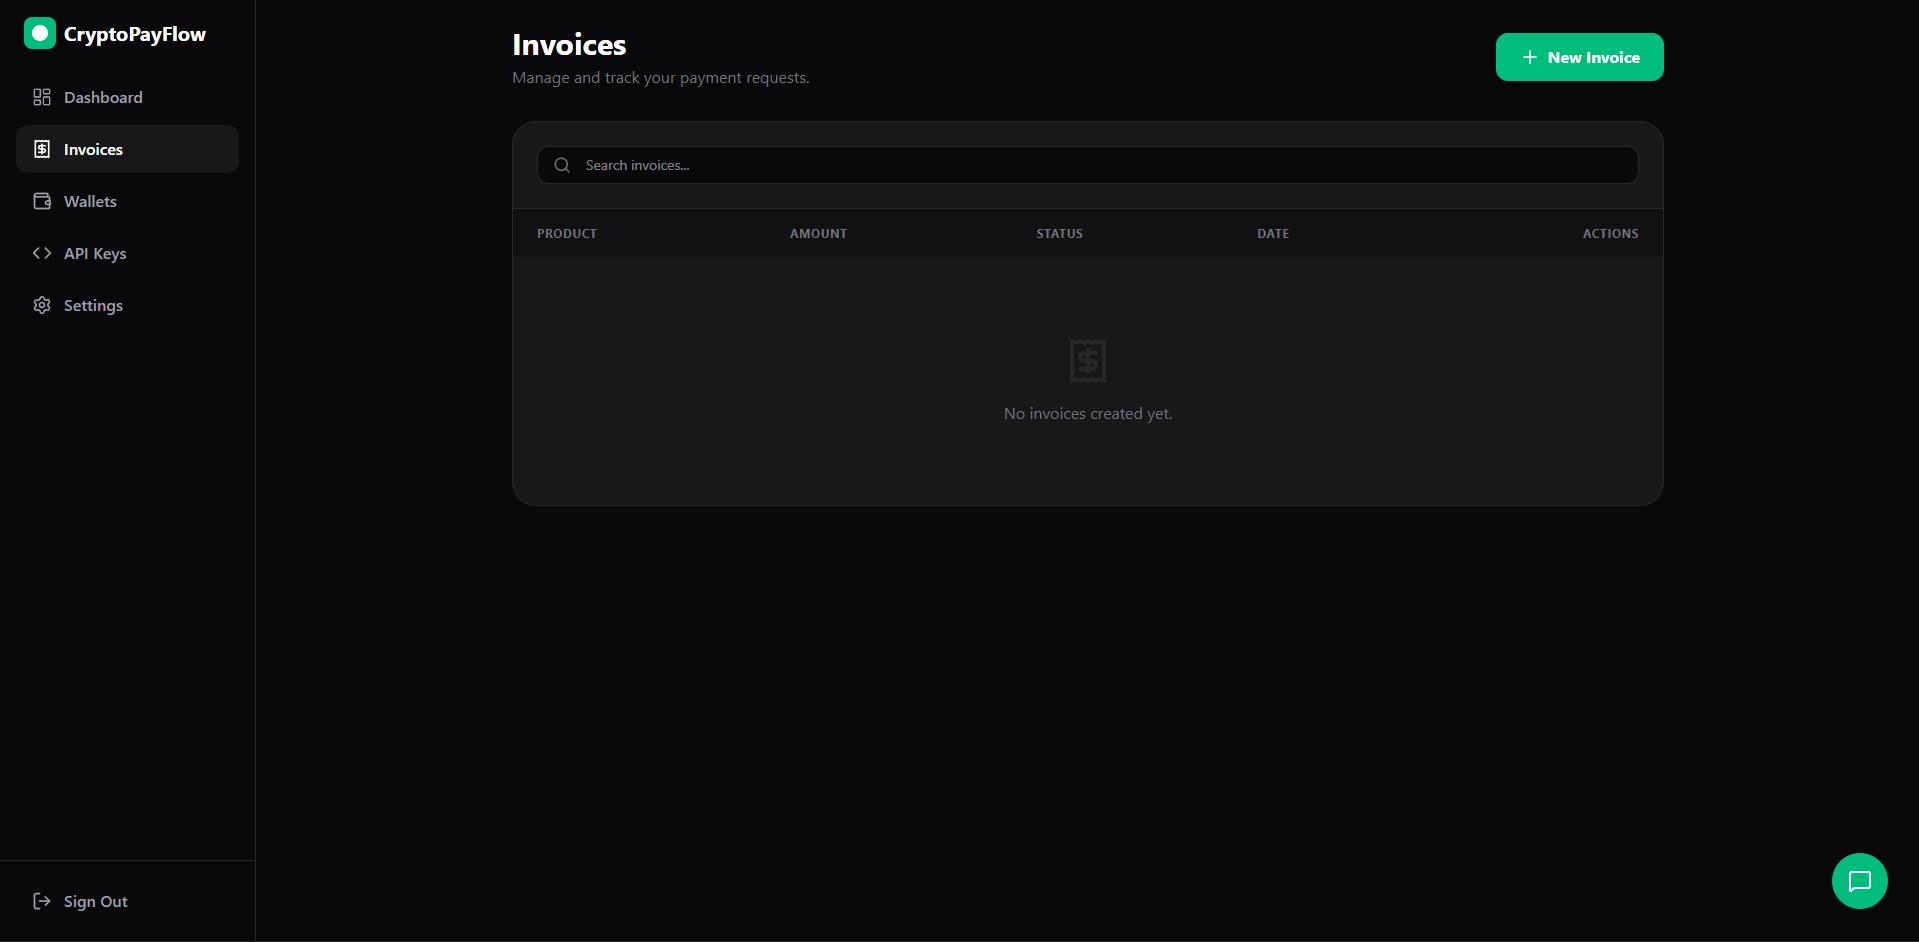1919x942 pixels.
Task: Open the chat bubble in bottom corner
Action: tap(1859, 881)
